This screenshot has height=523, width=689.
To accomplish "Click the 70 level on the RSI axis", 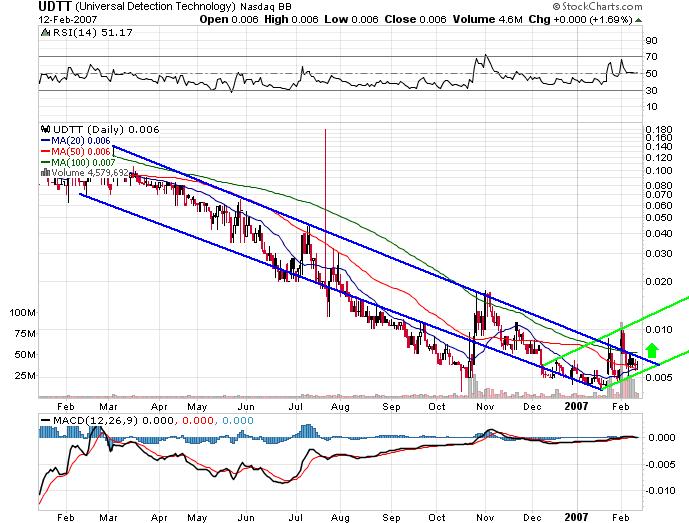I will point(651,57).
